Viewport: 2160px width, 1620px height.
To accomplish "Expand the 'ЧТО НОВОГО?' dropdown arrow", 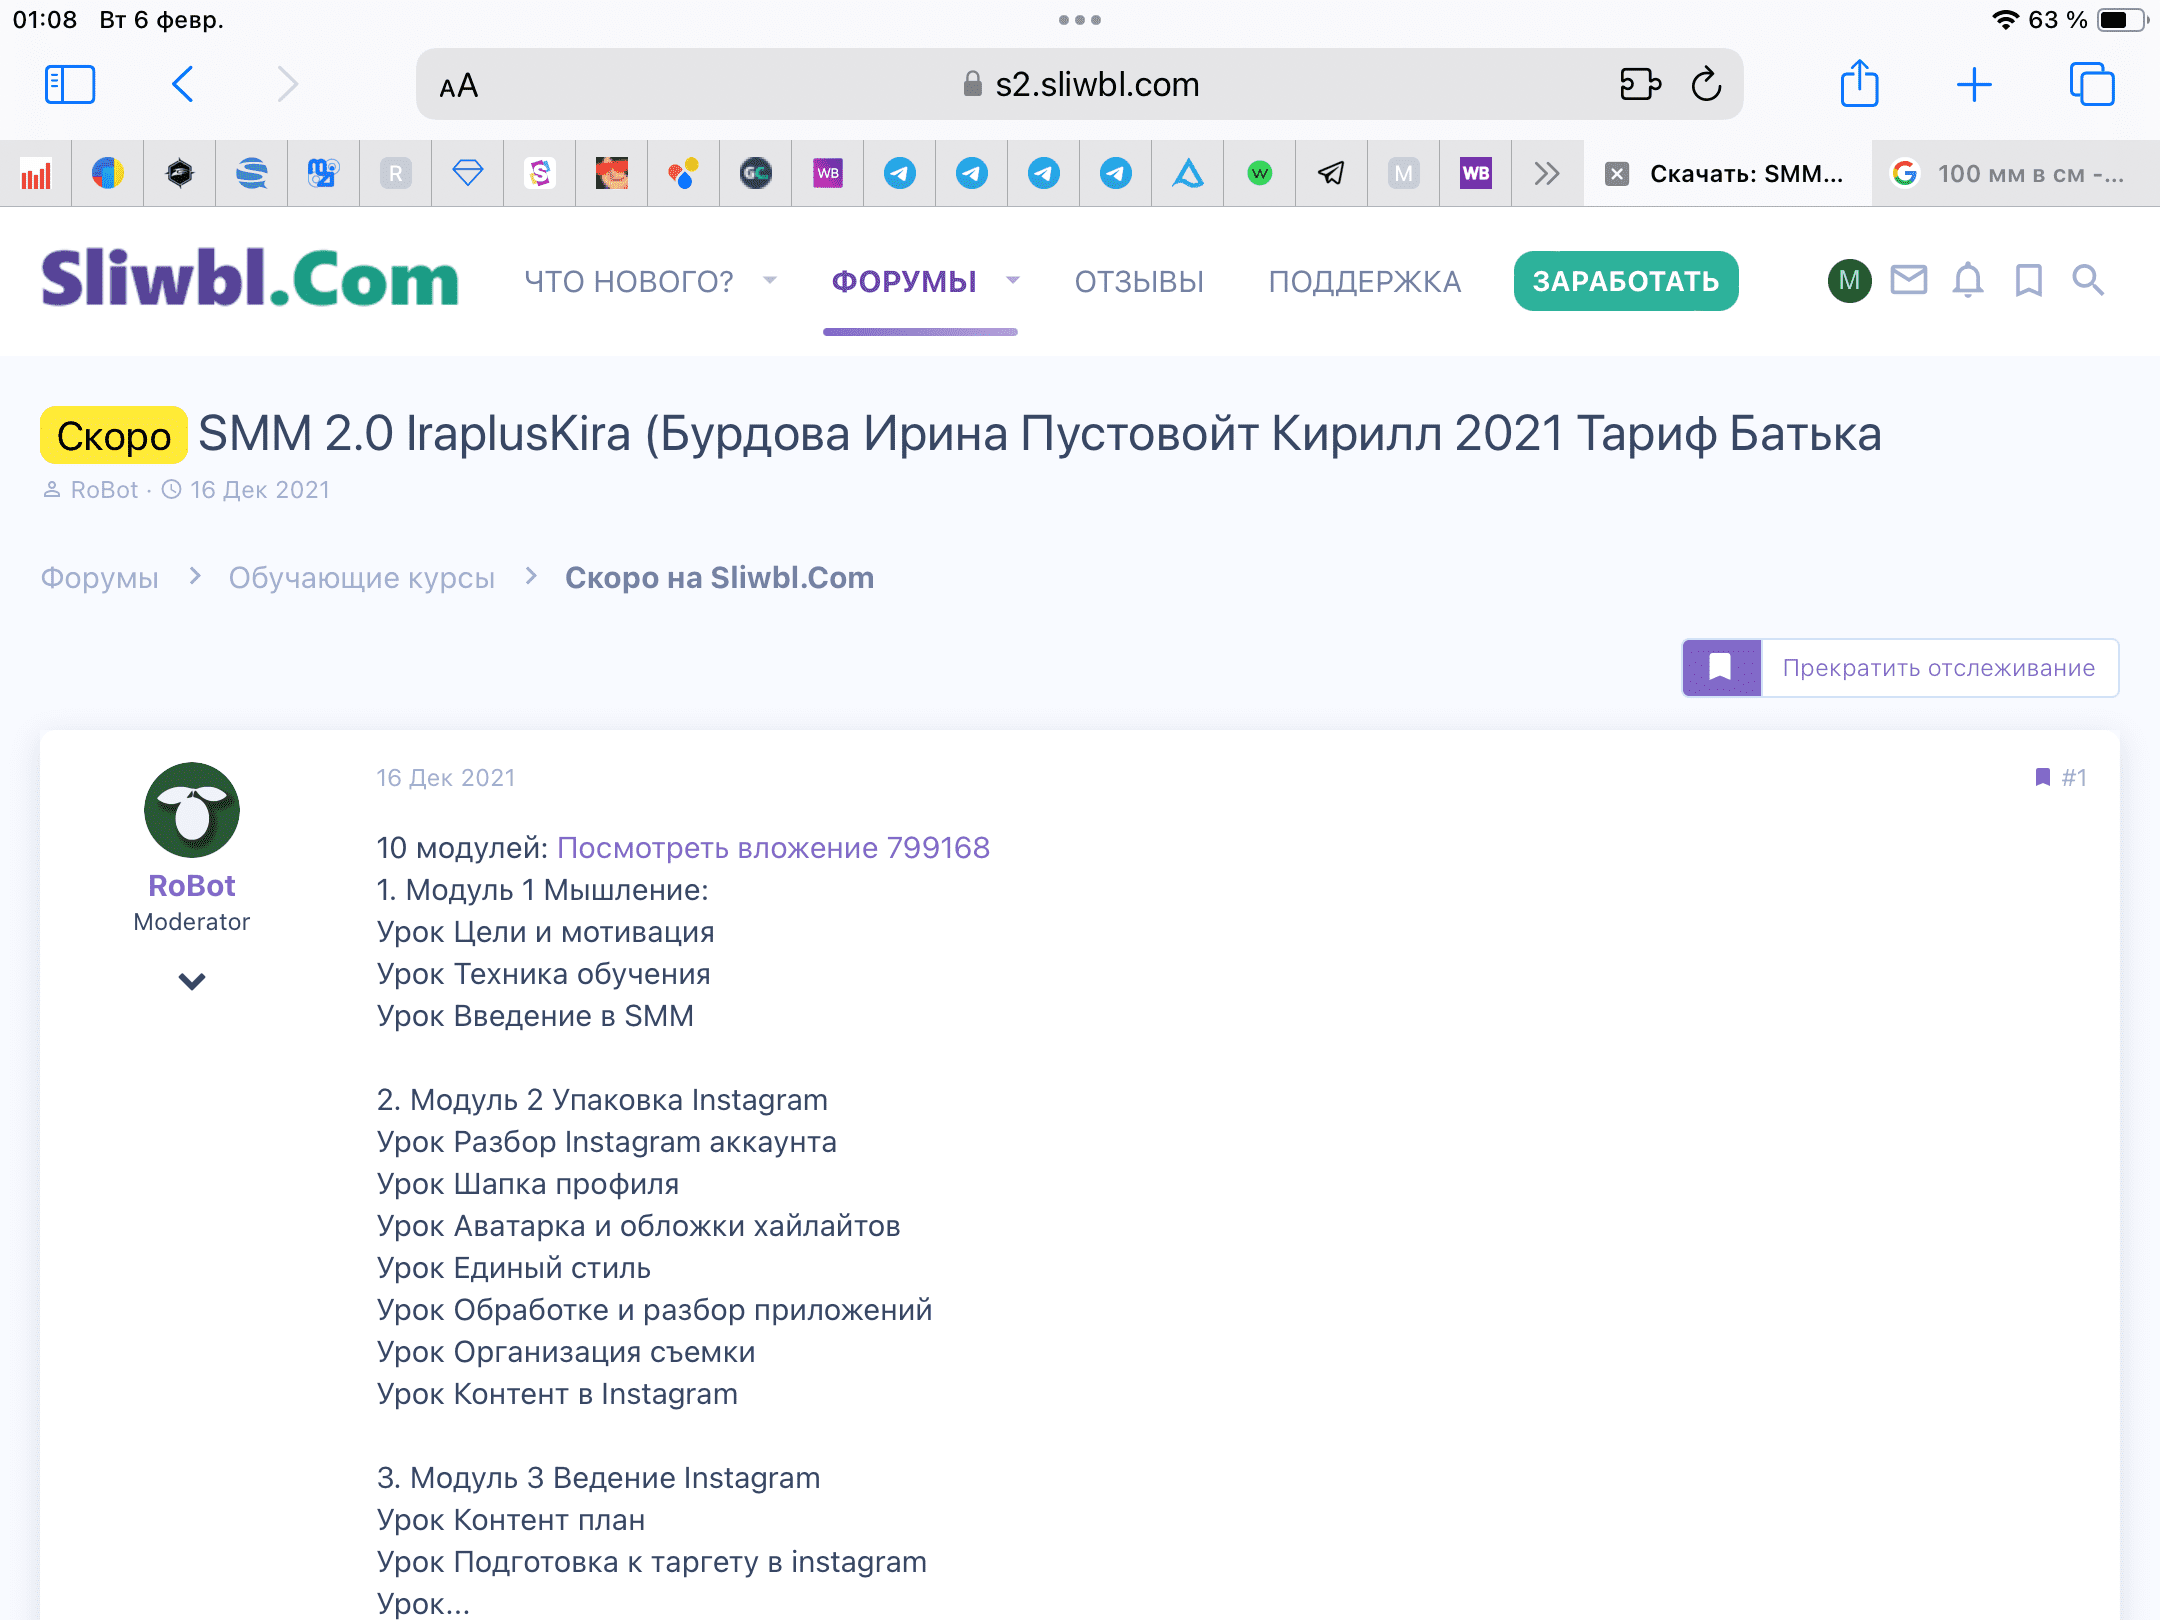I will coord(770,281).
